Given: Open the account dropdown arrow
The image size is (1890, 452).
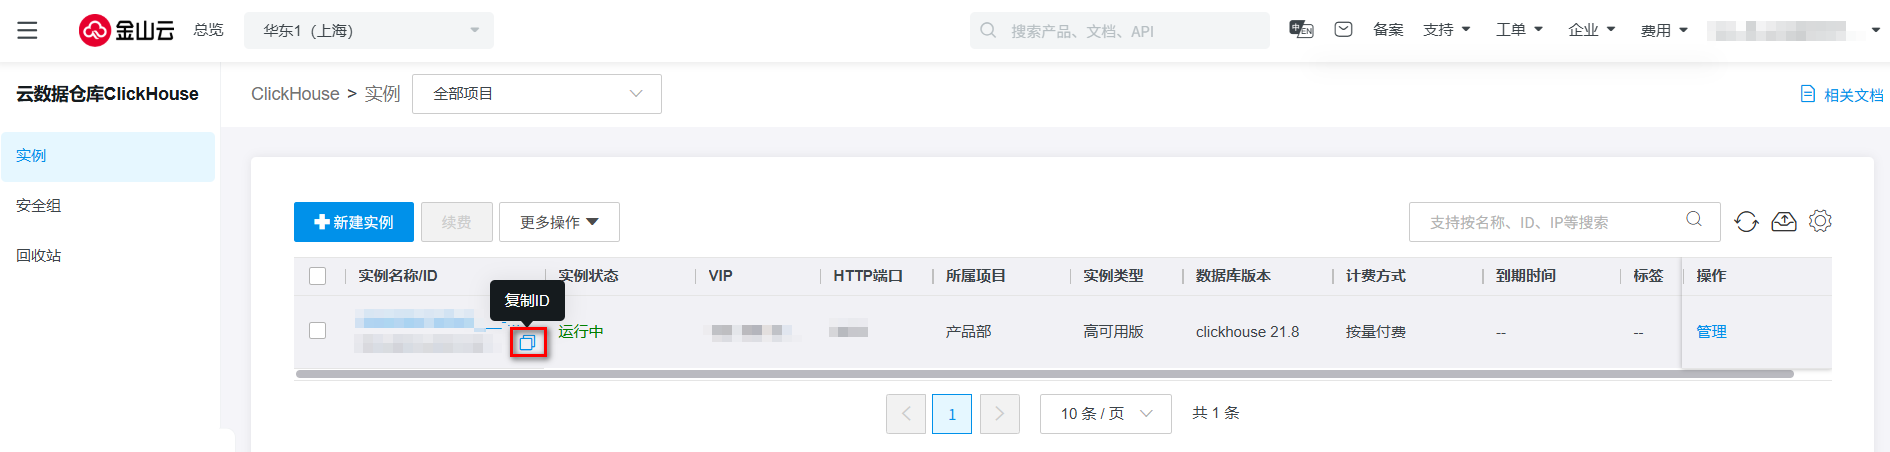Looking at the screenshot, I should tap(1875, 30).
